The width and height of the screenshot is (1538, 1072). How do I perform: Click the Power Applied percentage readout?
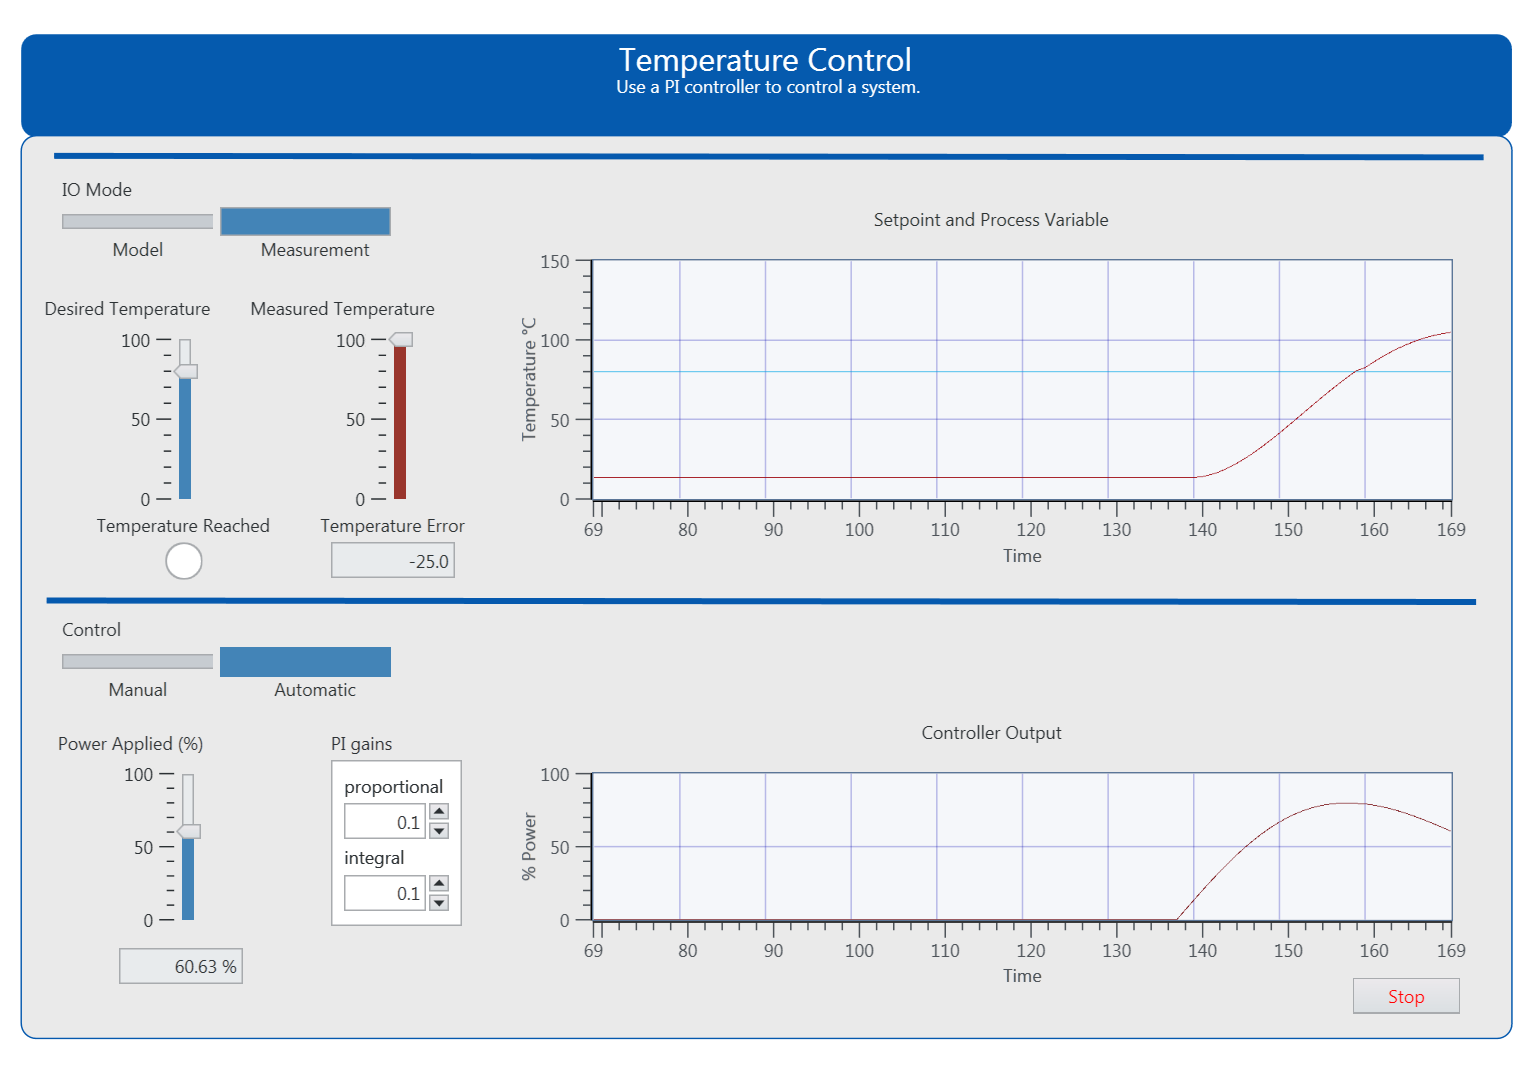181,966
